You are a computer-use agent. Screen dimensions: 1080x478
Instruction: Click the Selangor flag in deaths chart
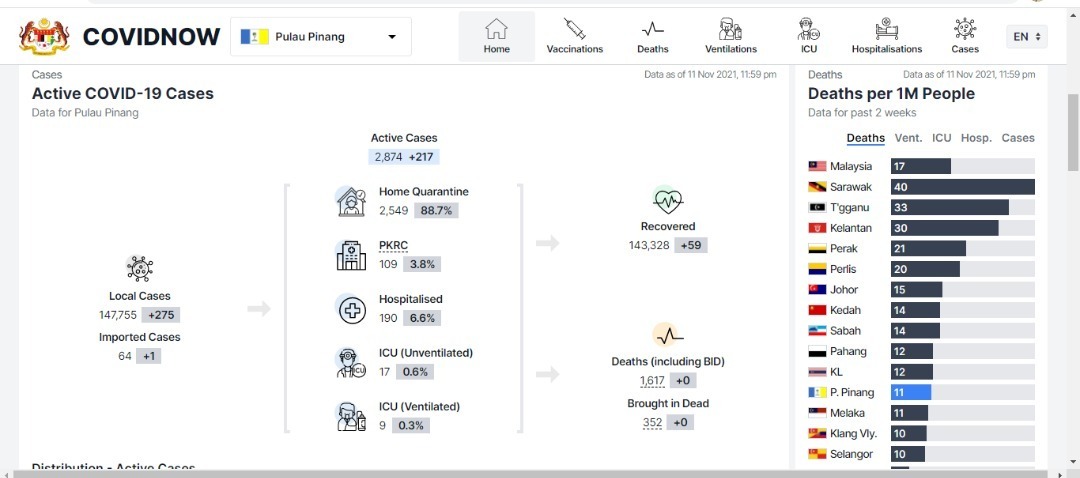tap(817, 454)
